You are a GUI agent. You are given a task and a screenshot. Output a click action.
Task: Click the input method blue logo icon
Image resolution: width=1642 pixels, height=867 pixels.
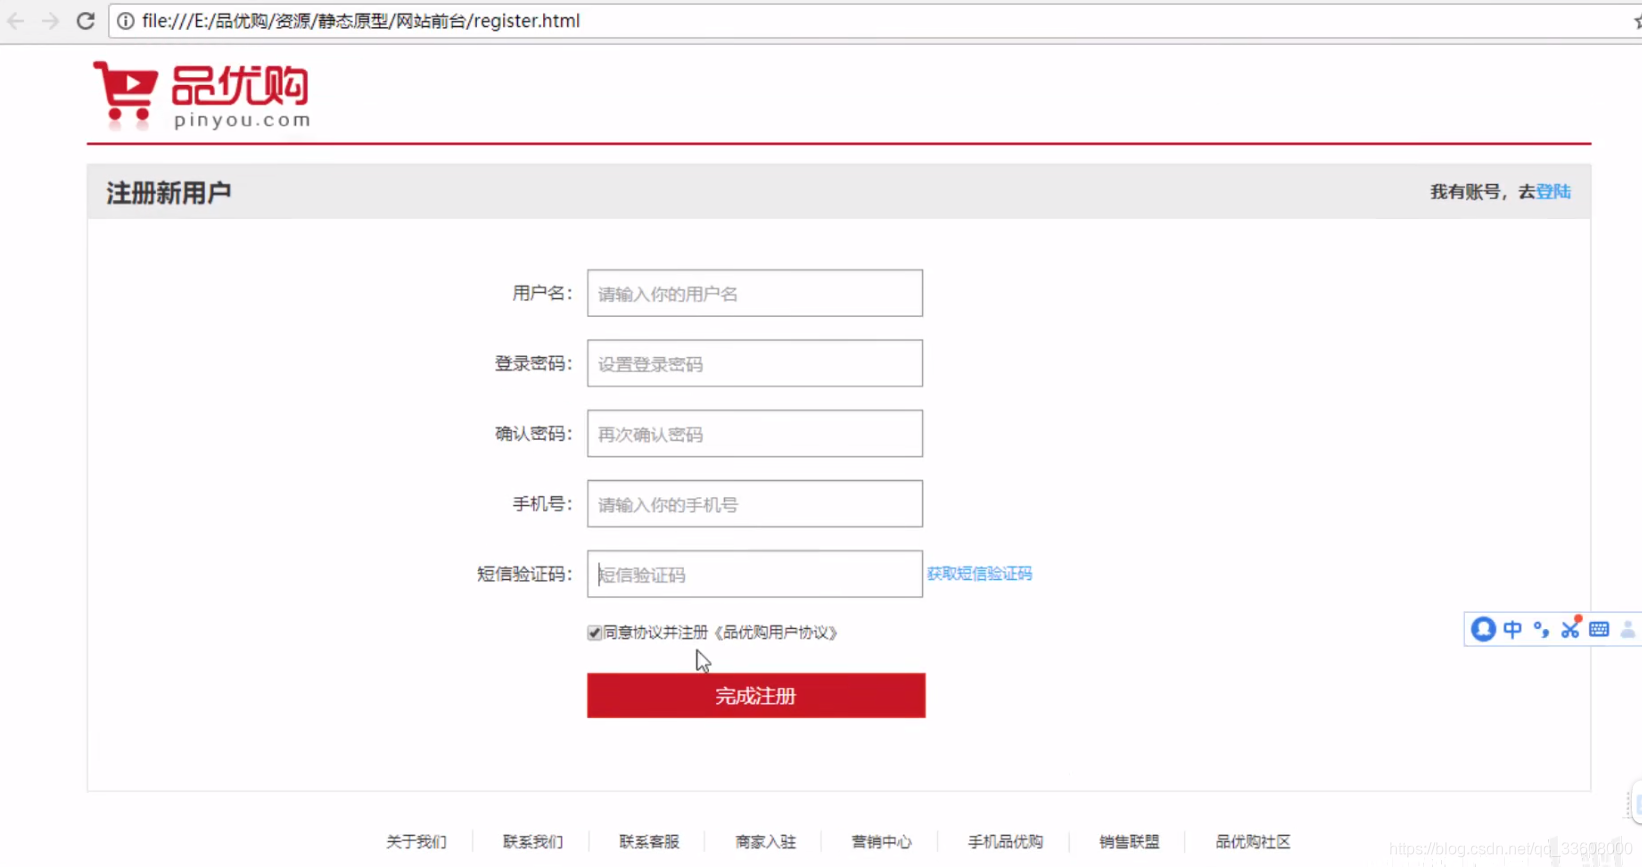point(1483,629)
